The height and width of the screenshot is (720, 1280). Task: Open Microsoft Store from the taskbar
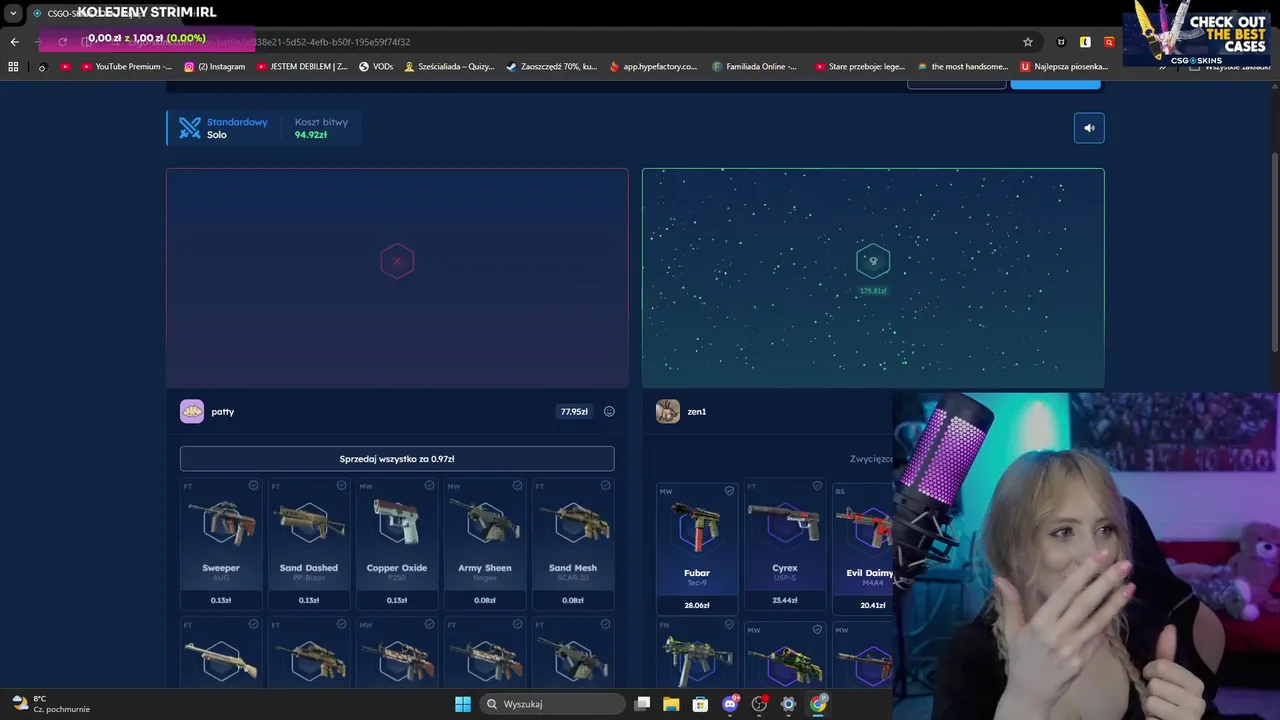pyautogui.click(x=700, y=704)
